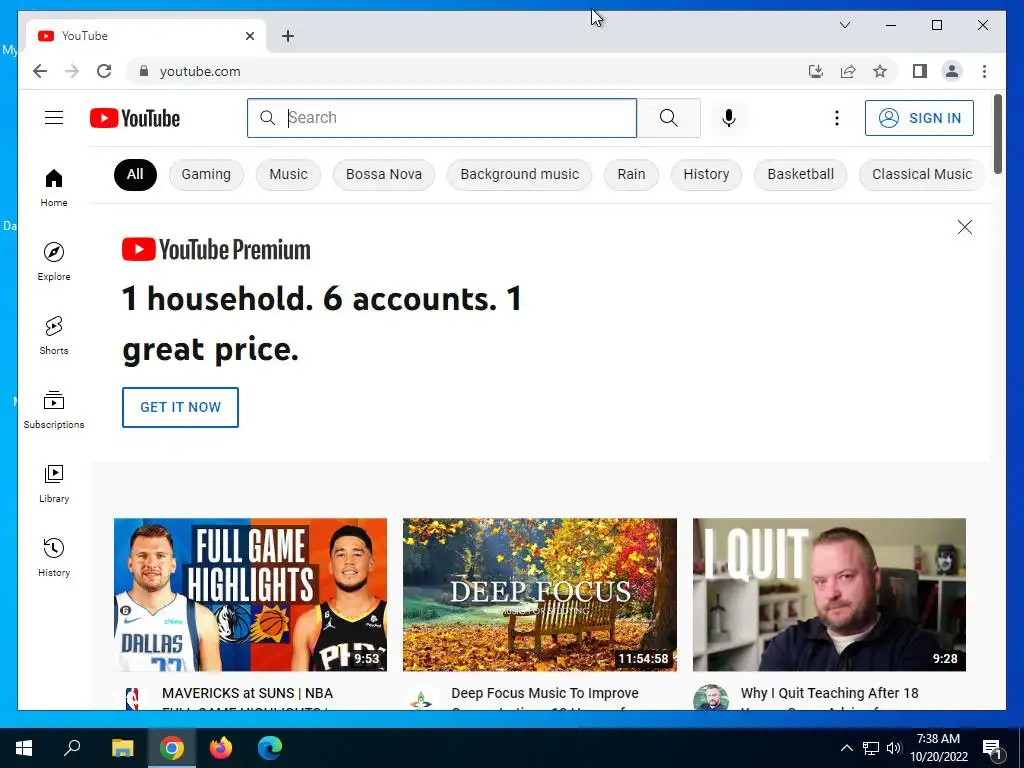Click GET IT NOW for Premium
Viewport: 1024px width, 768px height.
pos(180,408)
